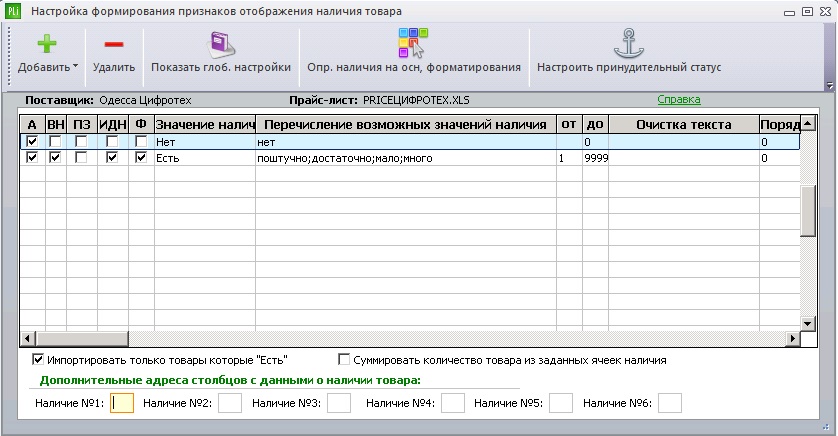Image resolution: width=838 pixels, height=436 pixels.
Task: Open the Справка help link
Action: click(679, 99)
